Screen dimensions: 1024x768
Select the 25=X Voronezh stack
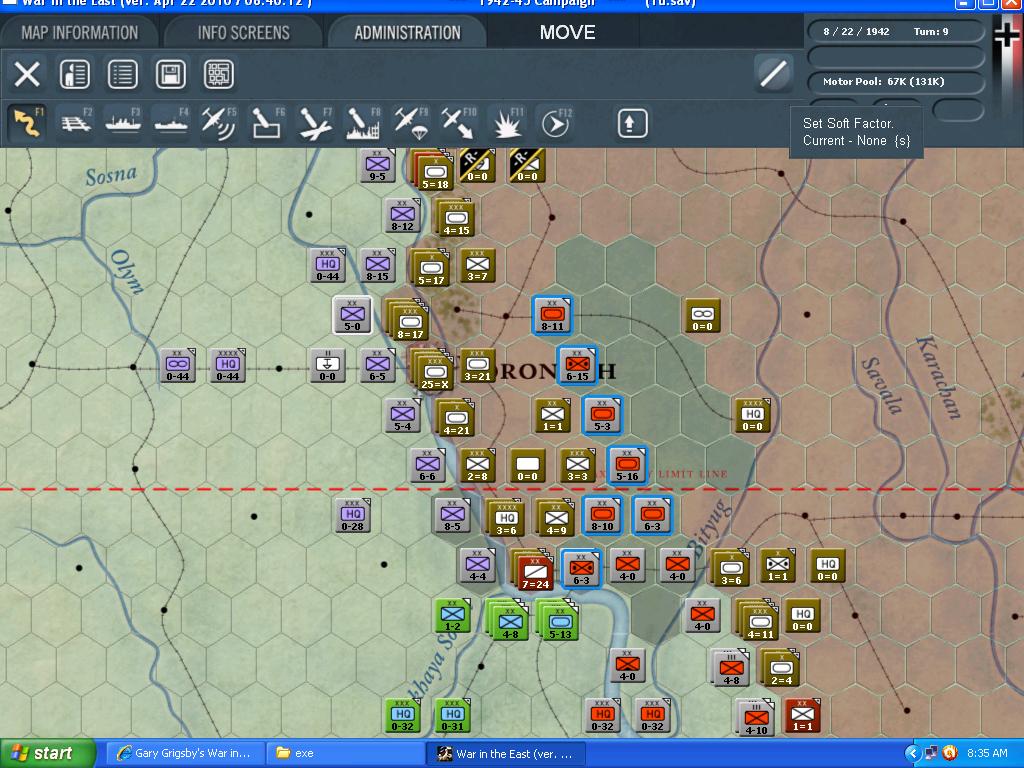tap(436, 374)
